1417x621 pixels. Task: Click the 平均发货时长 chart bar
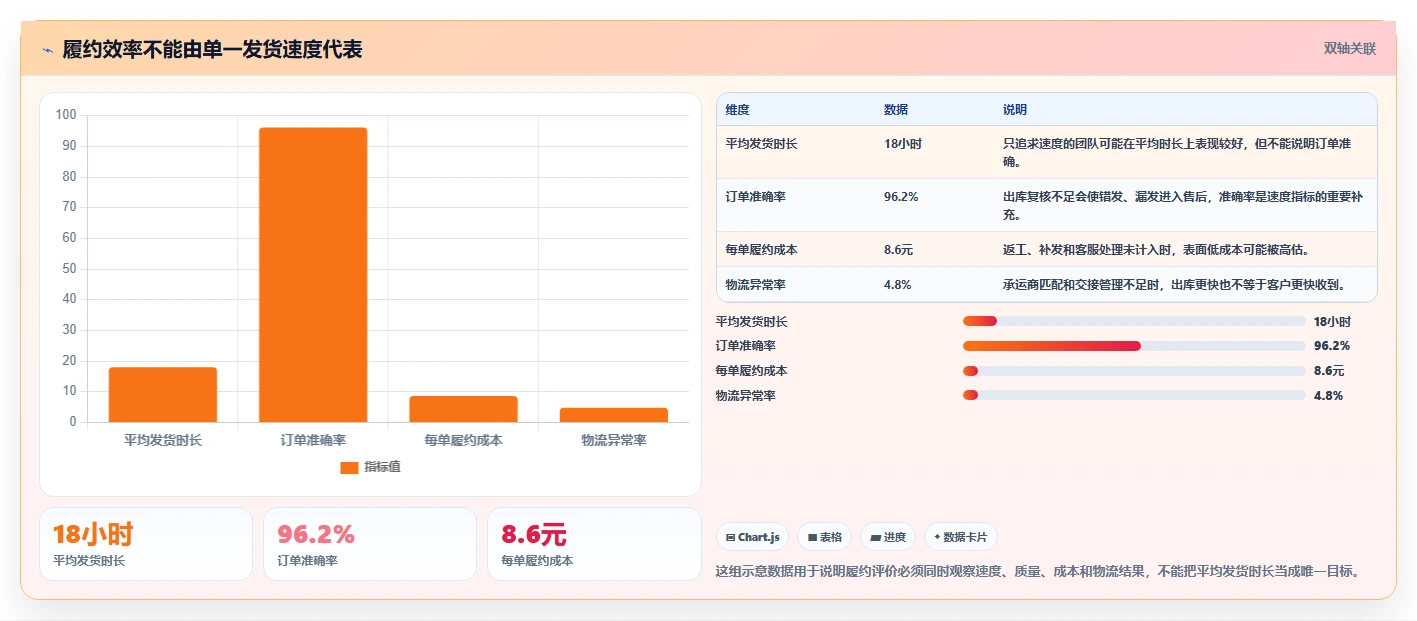(x=163, y=395)
